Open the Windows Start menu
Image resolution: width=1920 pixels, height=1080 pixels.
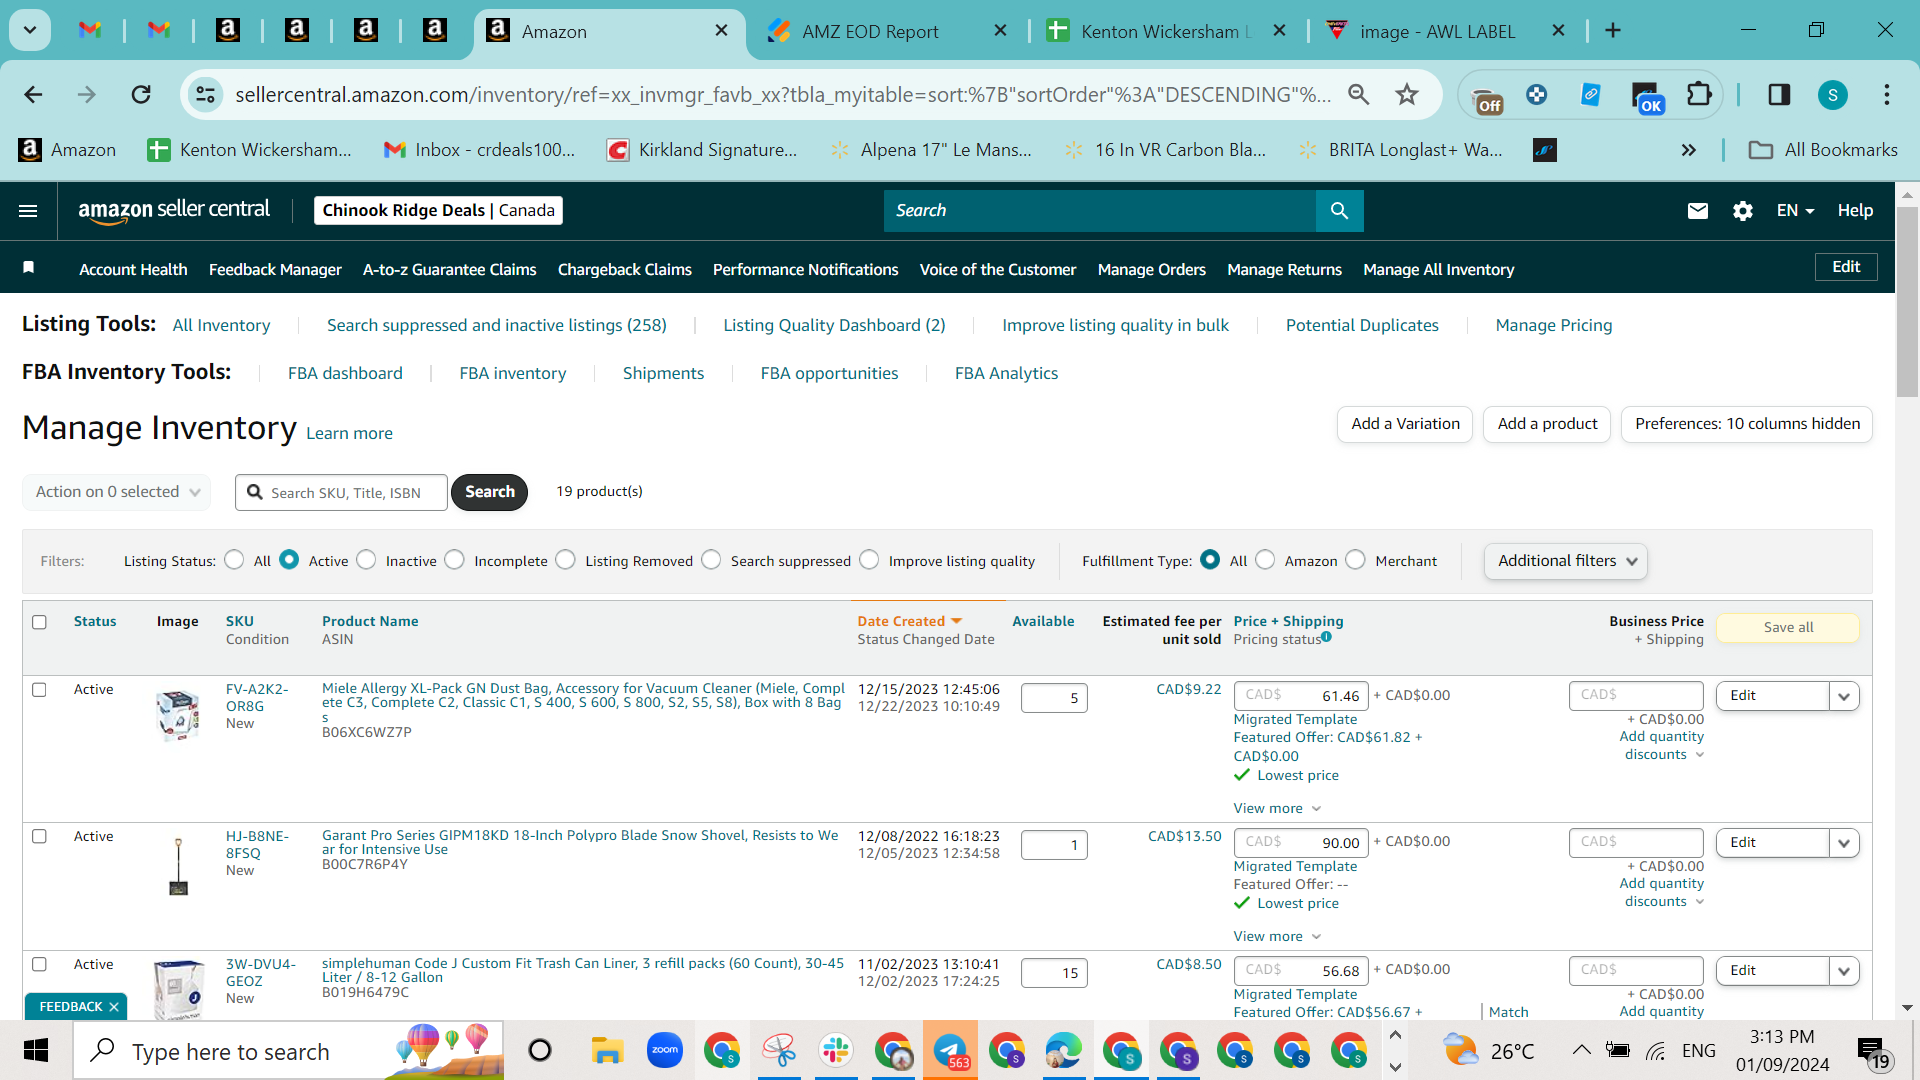(x=36, y=1051)
